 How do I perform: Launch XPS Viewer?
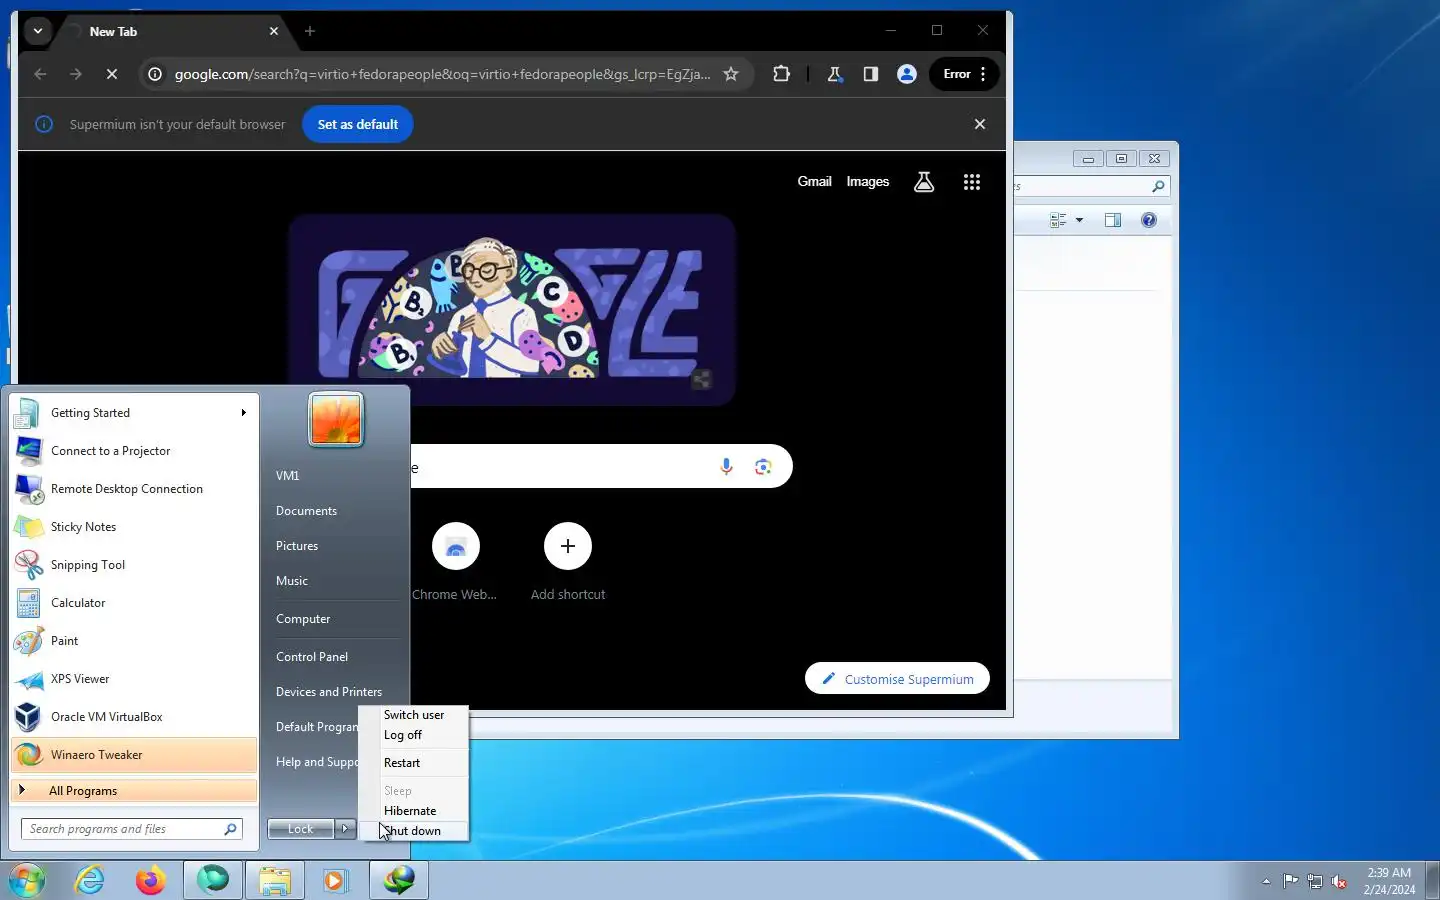tap(134, 679)
